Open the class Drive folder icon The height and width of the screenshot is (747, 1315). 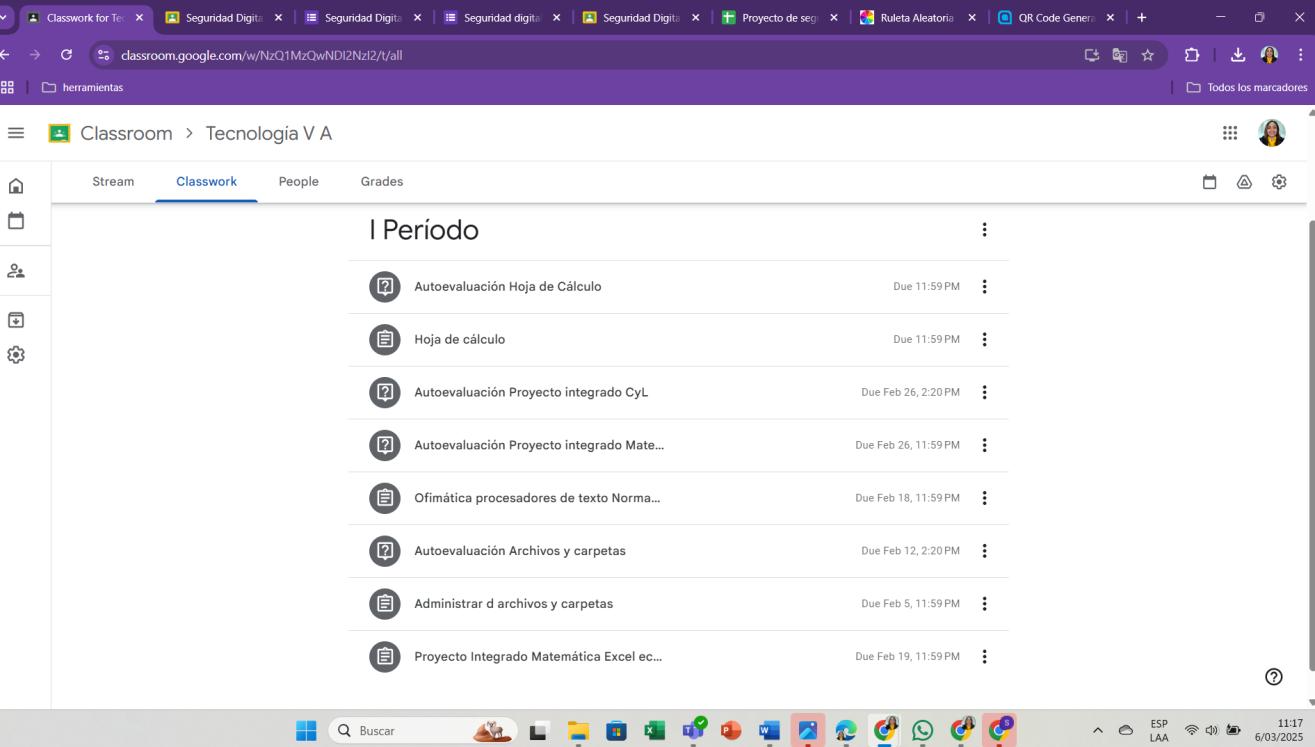pyautogui.click(x=1244, y=182)
